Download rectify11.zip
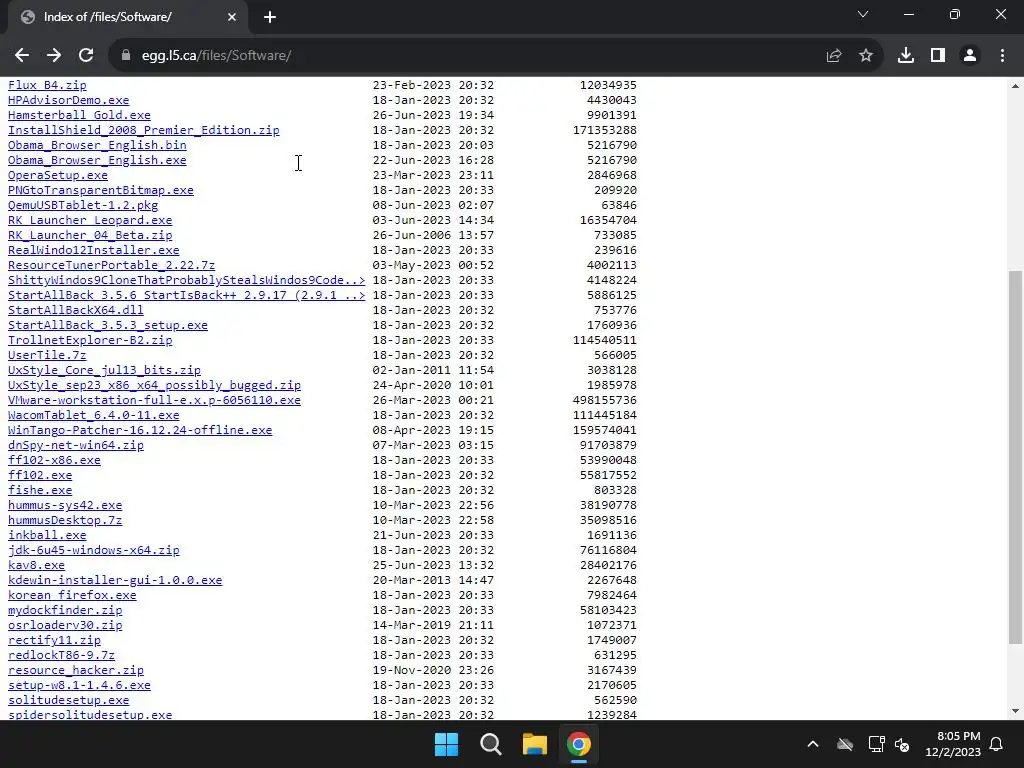The width and height of the screenshot is (1024, 768). click(54, 641)
